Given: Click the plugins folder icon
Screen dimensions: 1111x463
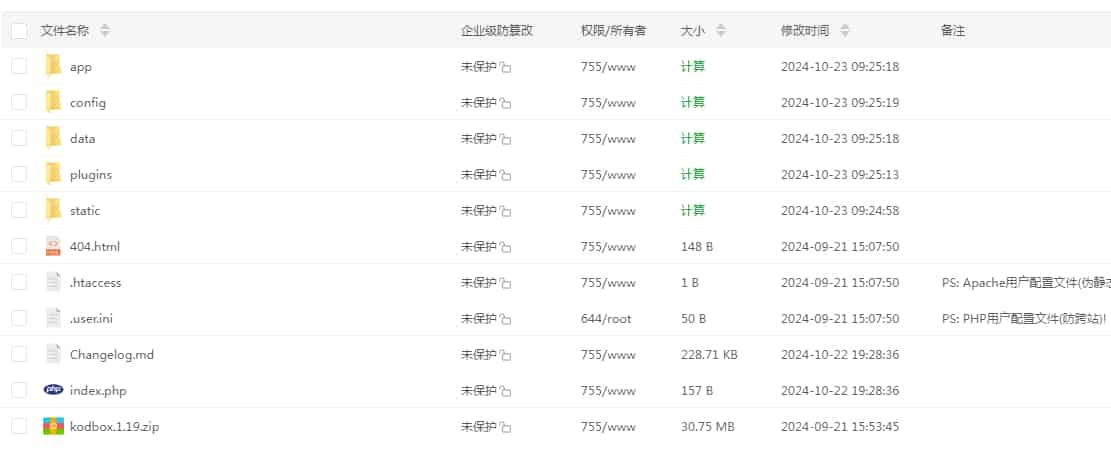Looking at the screenshot, I should (x=53, y=175).
